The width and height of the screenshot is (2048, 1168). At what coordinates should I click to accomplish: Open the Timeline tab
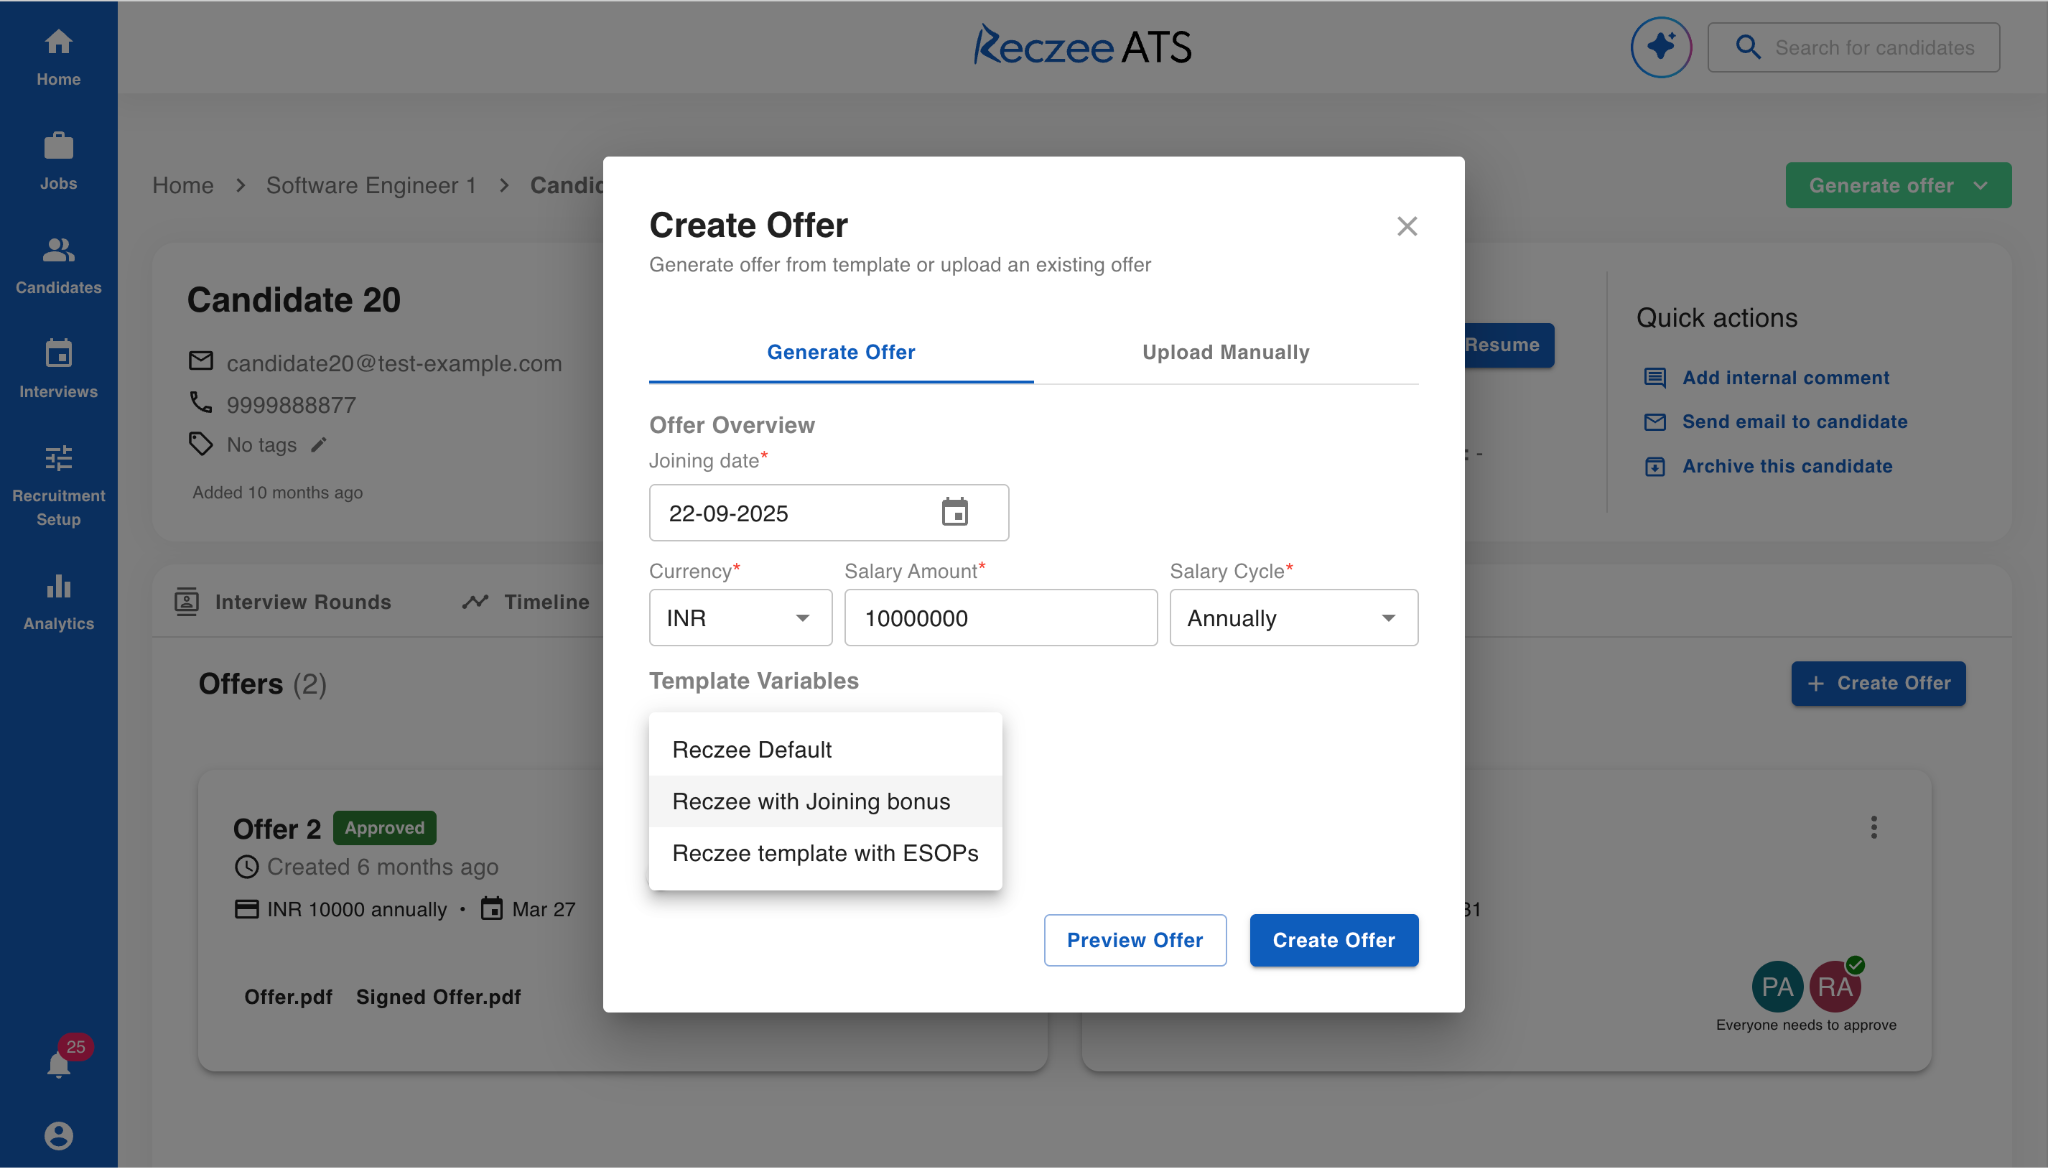(x=526, y=602)
